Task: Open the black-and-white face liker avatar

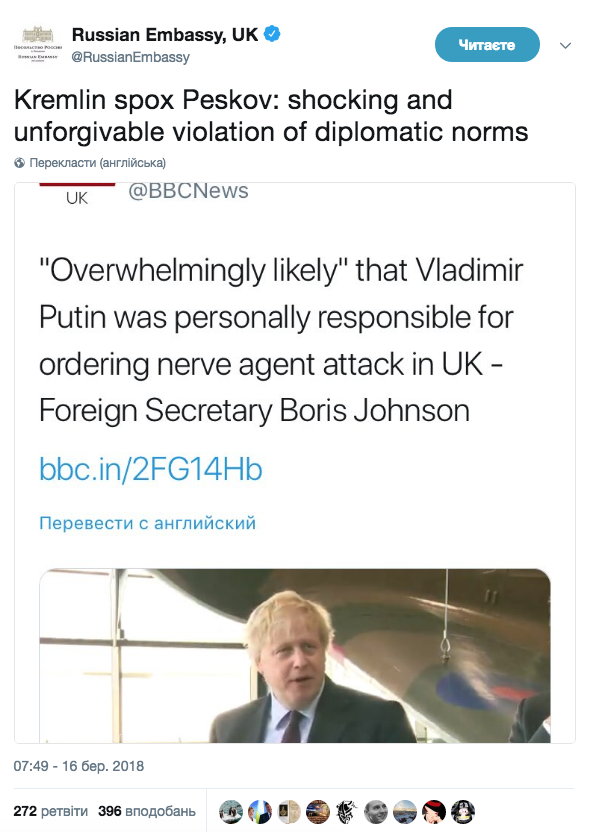Action: (376, 812)
